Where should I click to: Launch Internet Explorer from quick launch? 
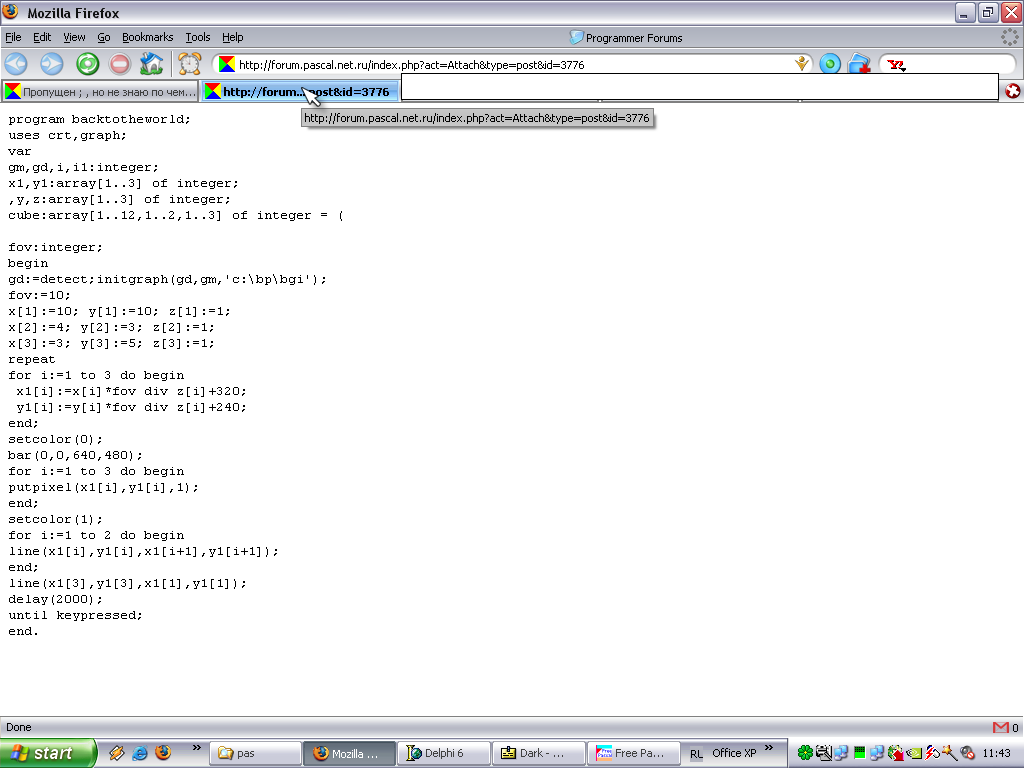[140, 753]
